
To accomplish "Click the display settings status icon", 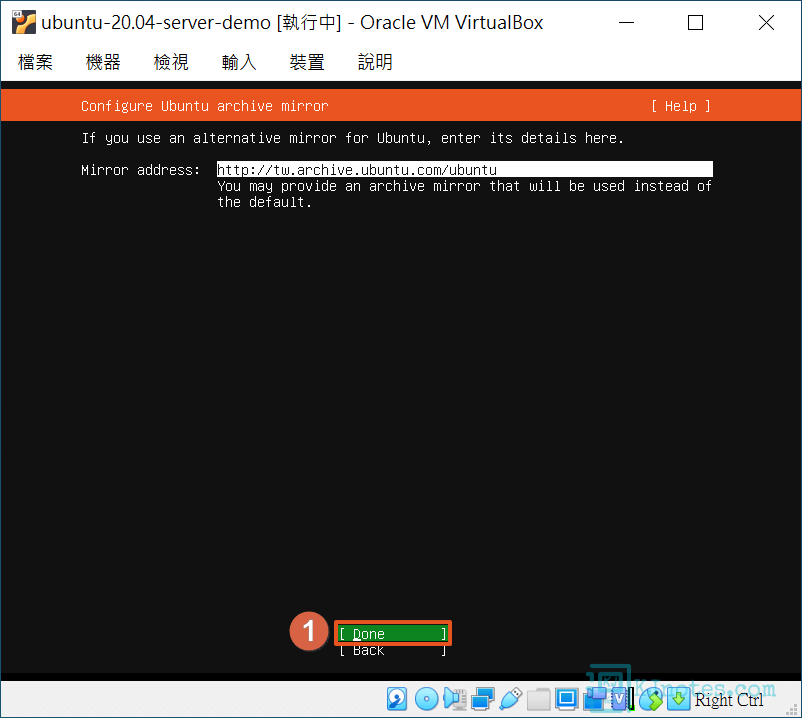I will coord(566,699).
